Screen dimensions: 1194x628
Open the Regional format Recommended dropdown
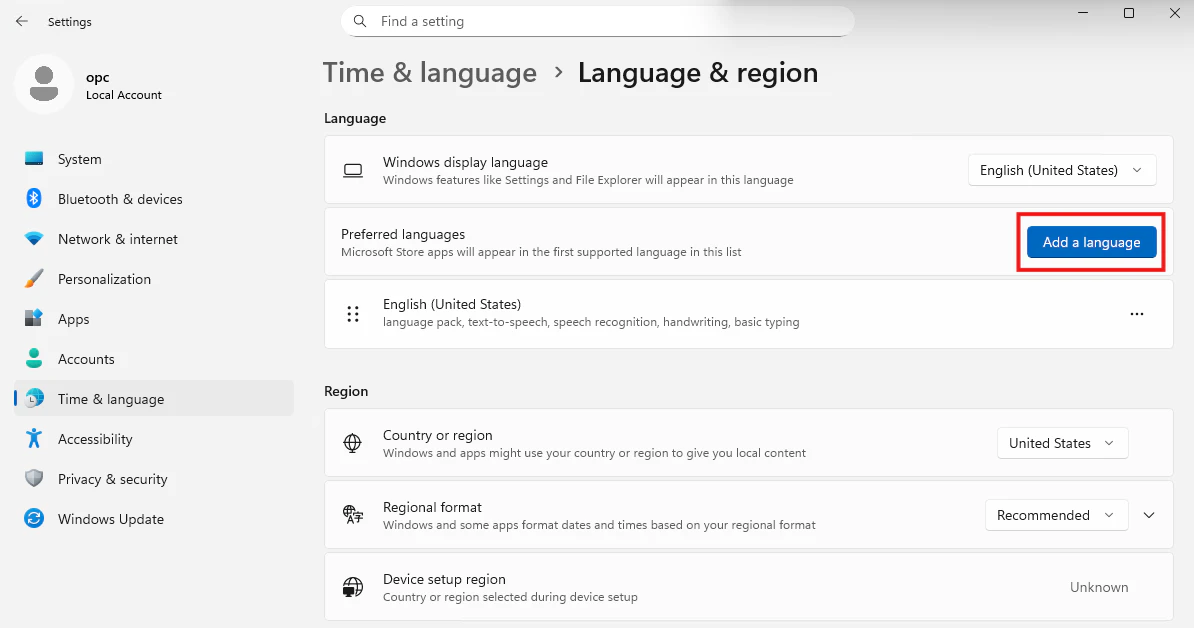coord(1055,515)
